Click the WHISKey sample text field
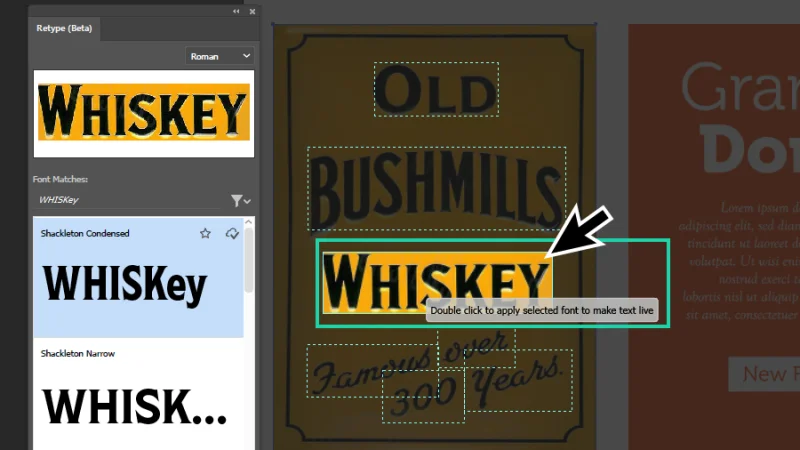 pos(130,201)
